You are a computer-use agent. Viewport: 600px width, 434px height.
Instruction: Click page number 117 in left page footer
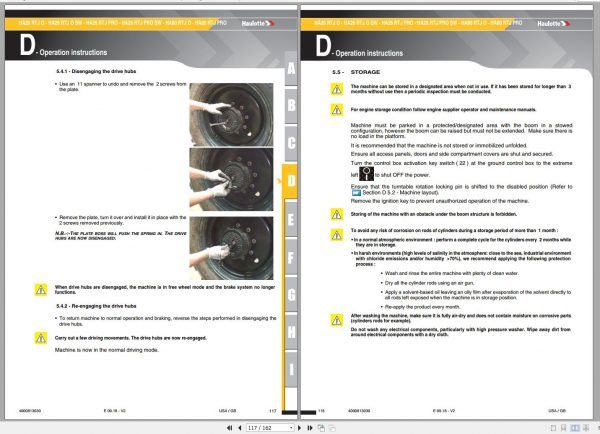[x=272, y=411]
